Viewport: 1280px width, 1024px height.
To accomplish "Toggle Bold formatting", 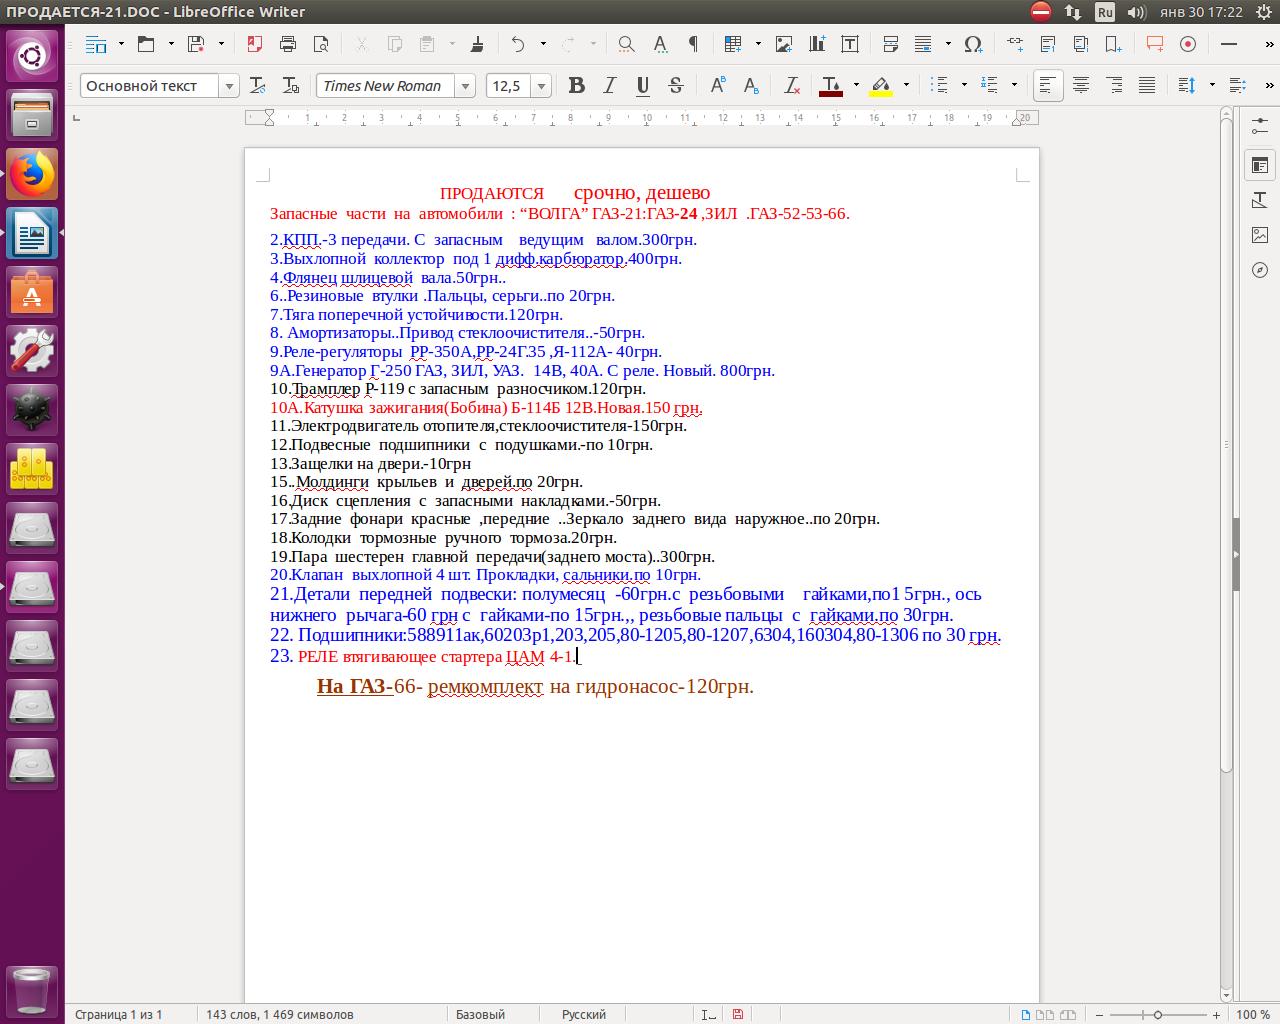I will tap(576, 86).
